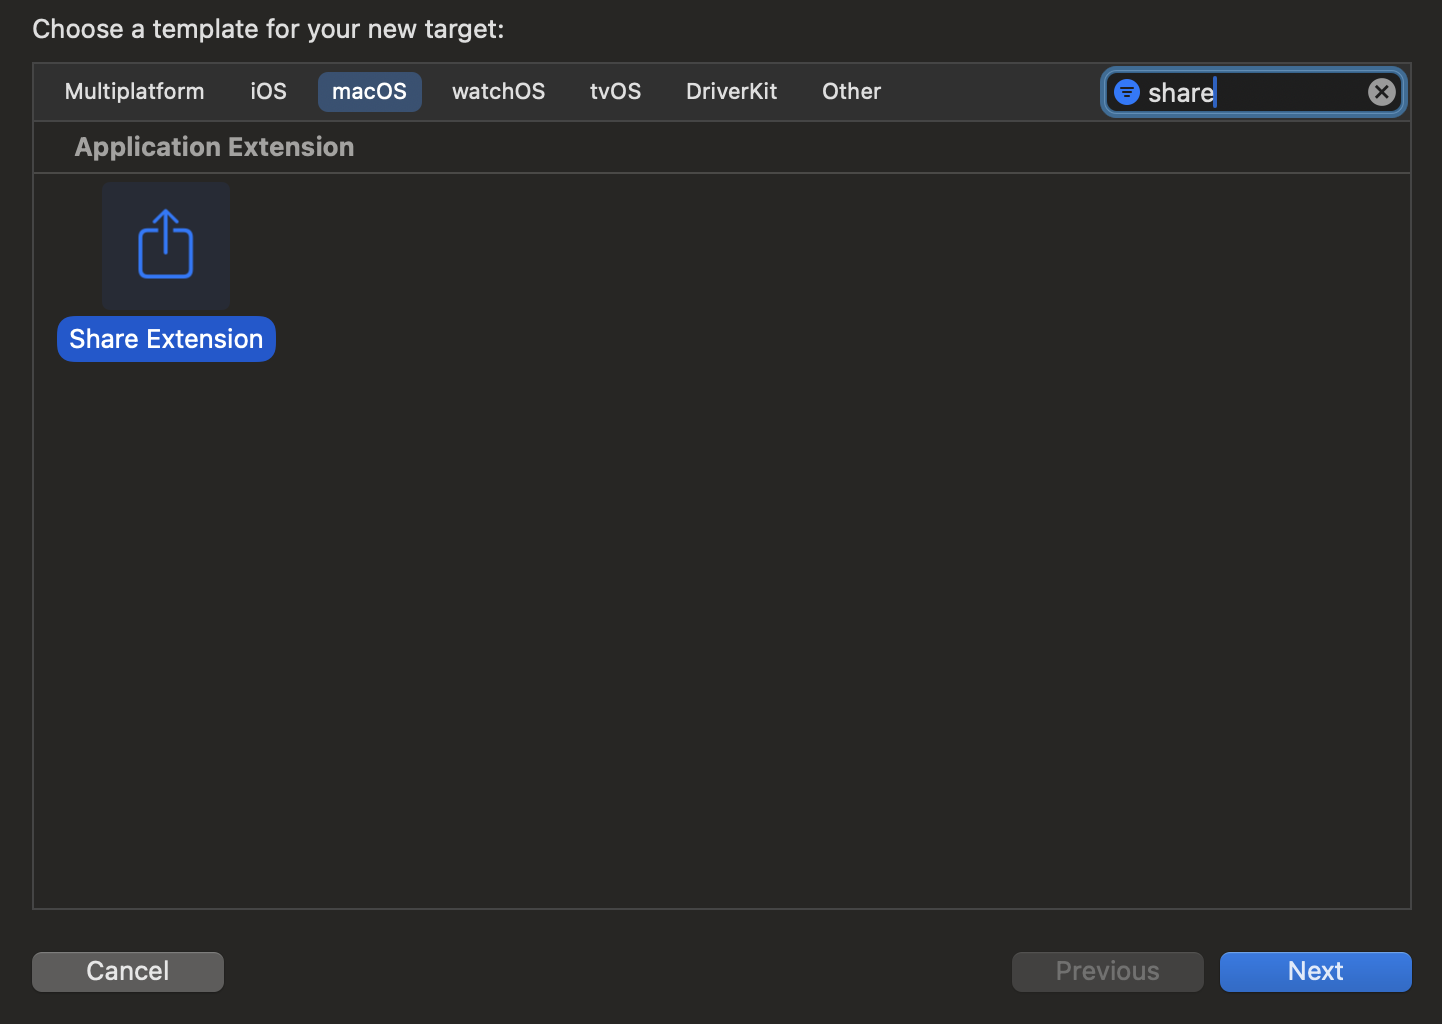Screen dimensions: 1442x1024
Task: Click the clear (X) icon in search field
Action: 1382,92
